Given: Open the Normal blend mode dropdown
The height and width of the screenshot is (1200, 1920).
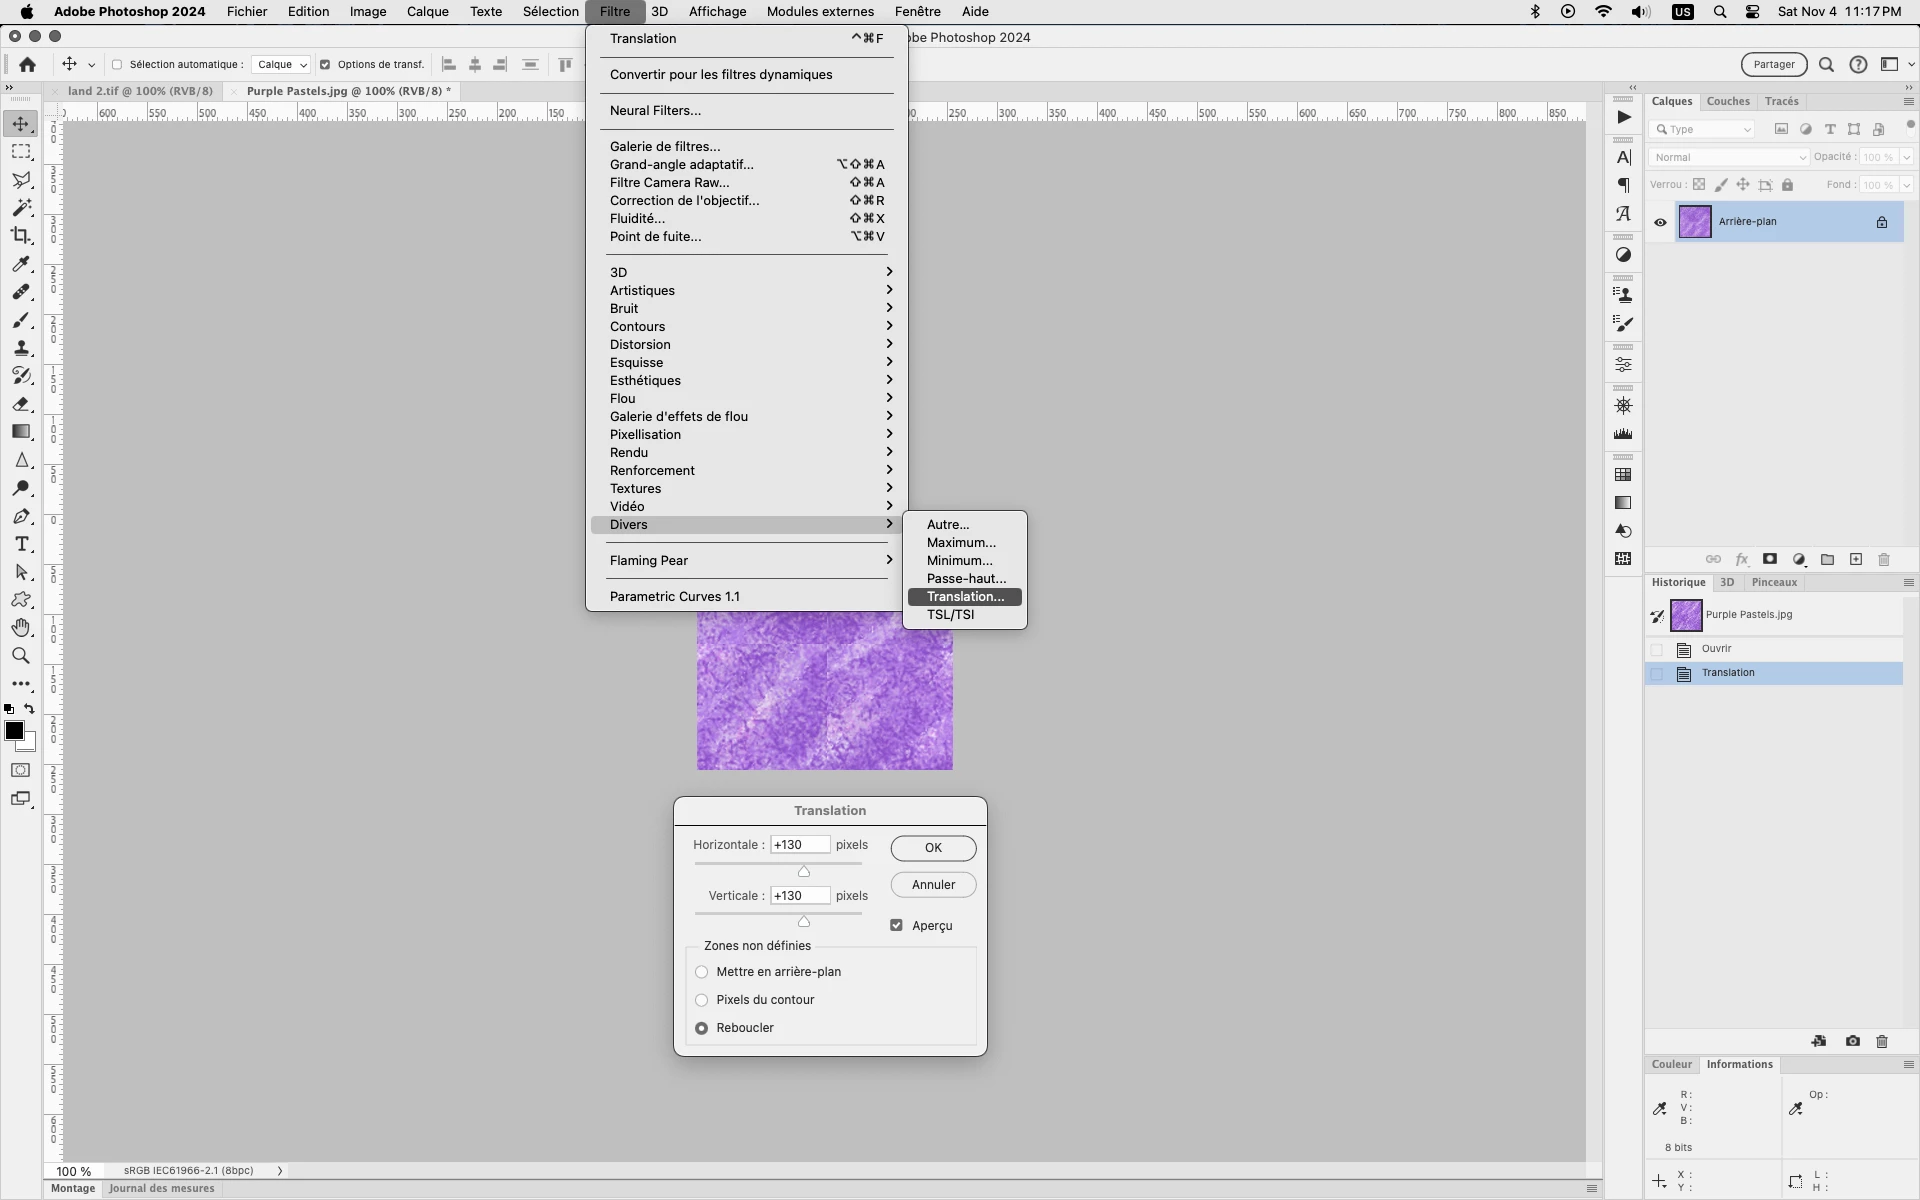Looking at the screenshot, I should point(1728,157).
